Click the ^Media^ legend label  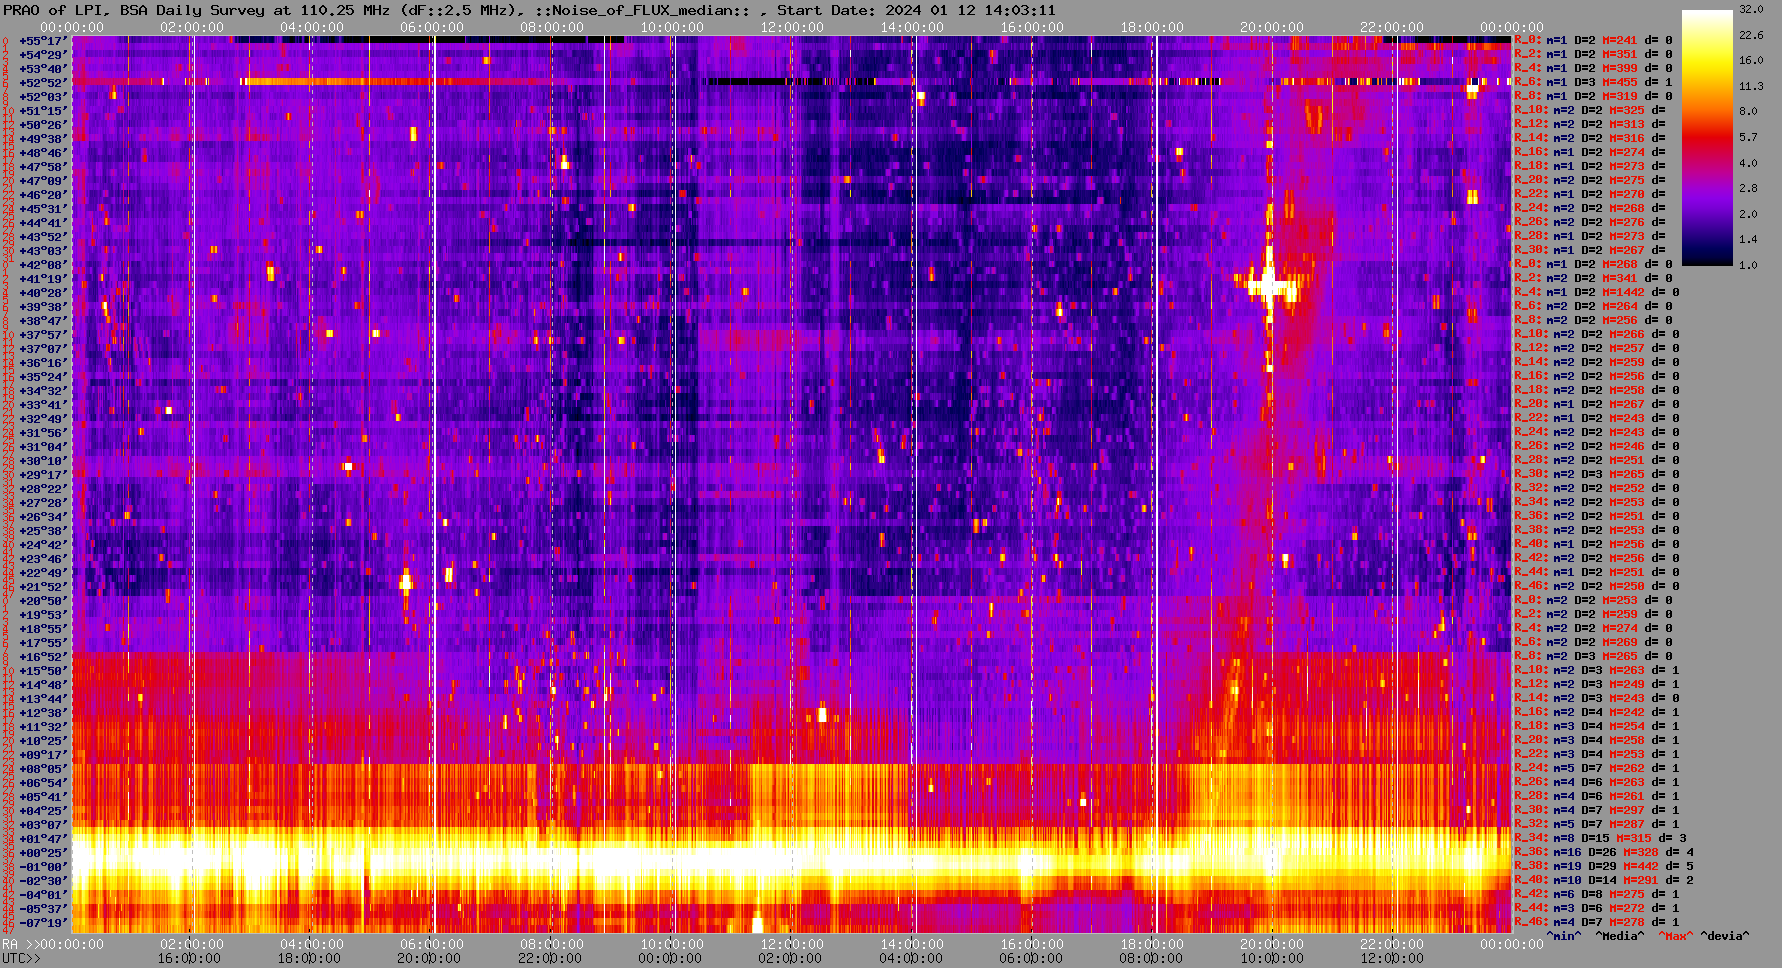(1620, 936)
